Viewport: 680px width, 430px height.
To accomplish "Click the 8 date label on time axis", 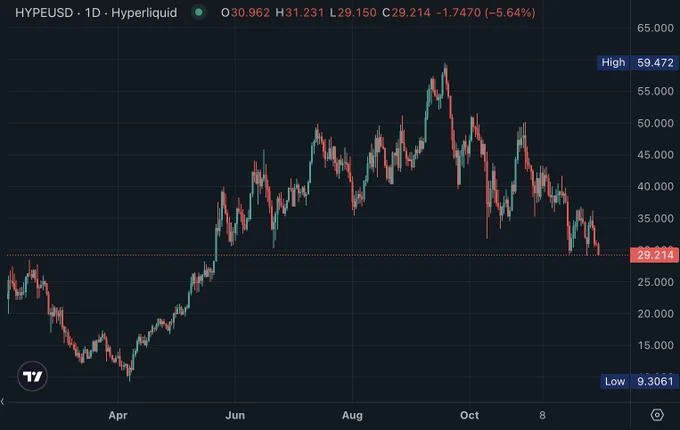I will click(x=542, y=415).
